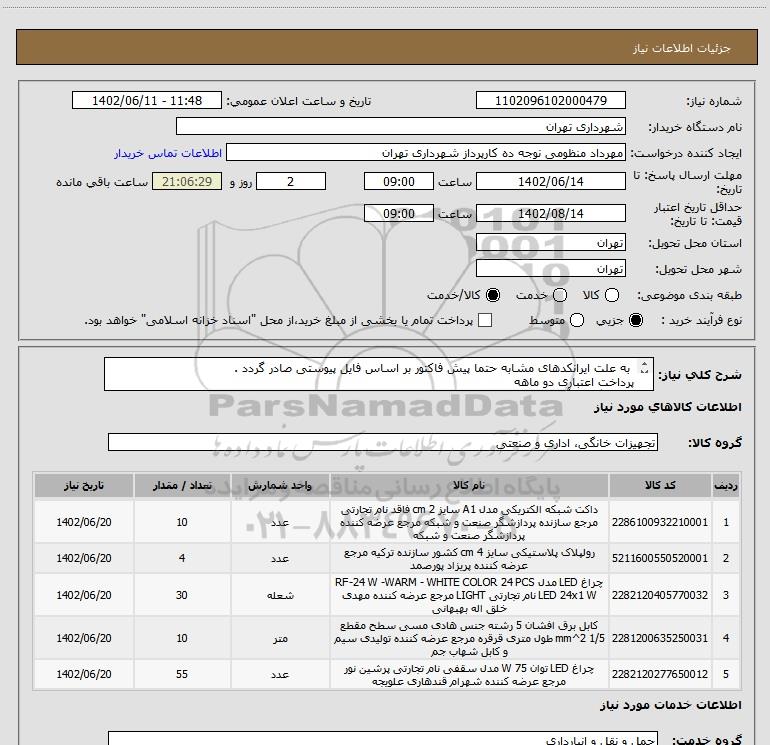Click the quantity 30 in row 3
Screen dimensions: 770x745
[x=182, y=595]
